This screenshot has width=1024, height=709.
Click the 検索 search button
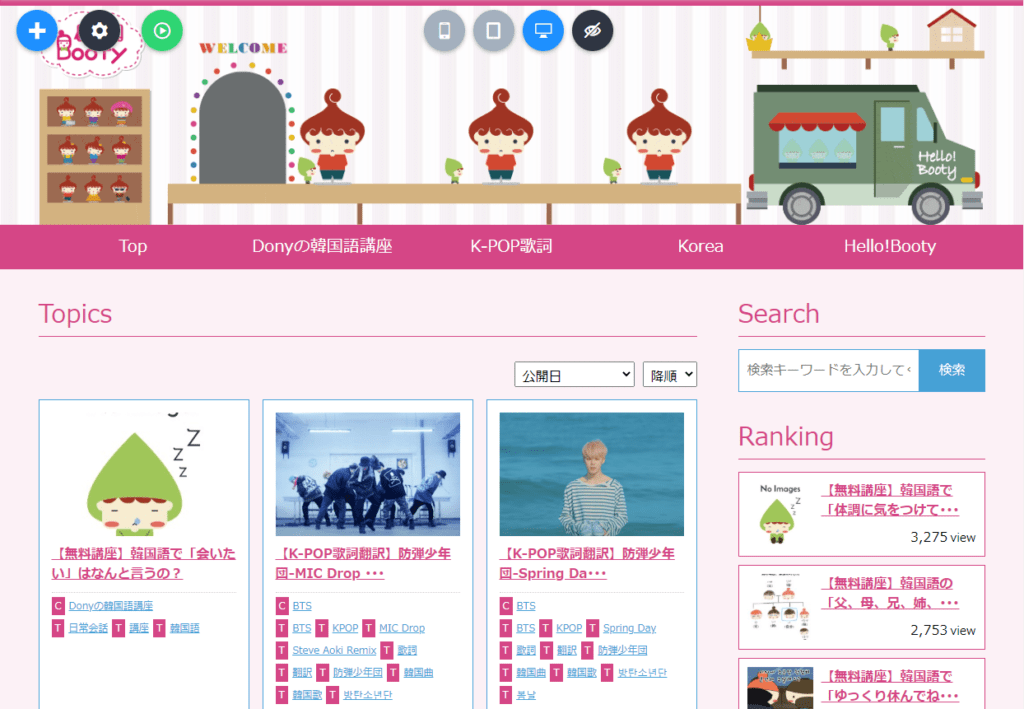point(951,370)
